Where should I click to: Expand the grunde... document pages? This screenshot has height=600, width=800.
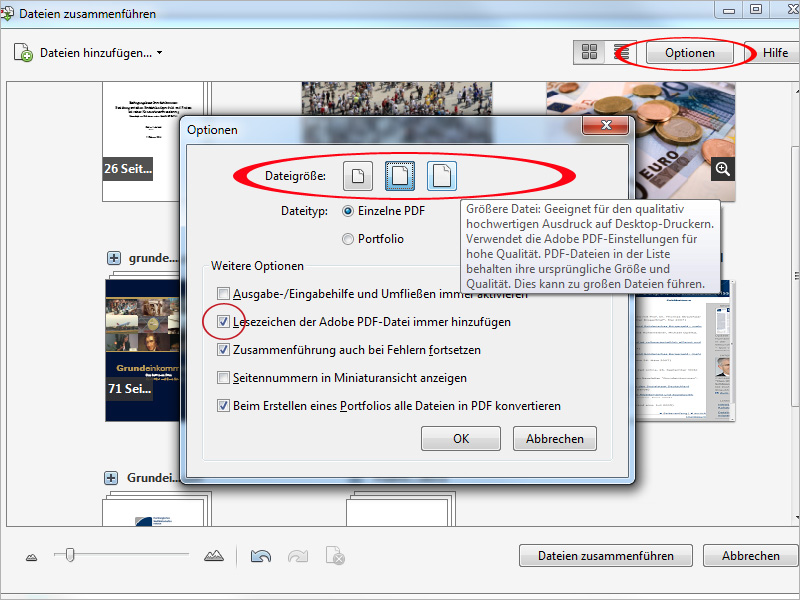(x=114, y=258)
